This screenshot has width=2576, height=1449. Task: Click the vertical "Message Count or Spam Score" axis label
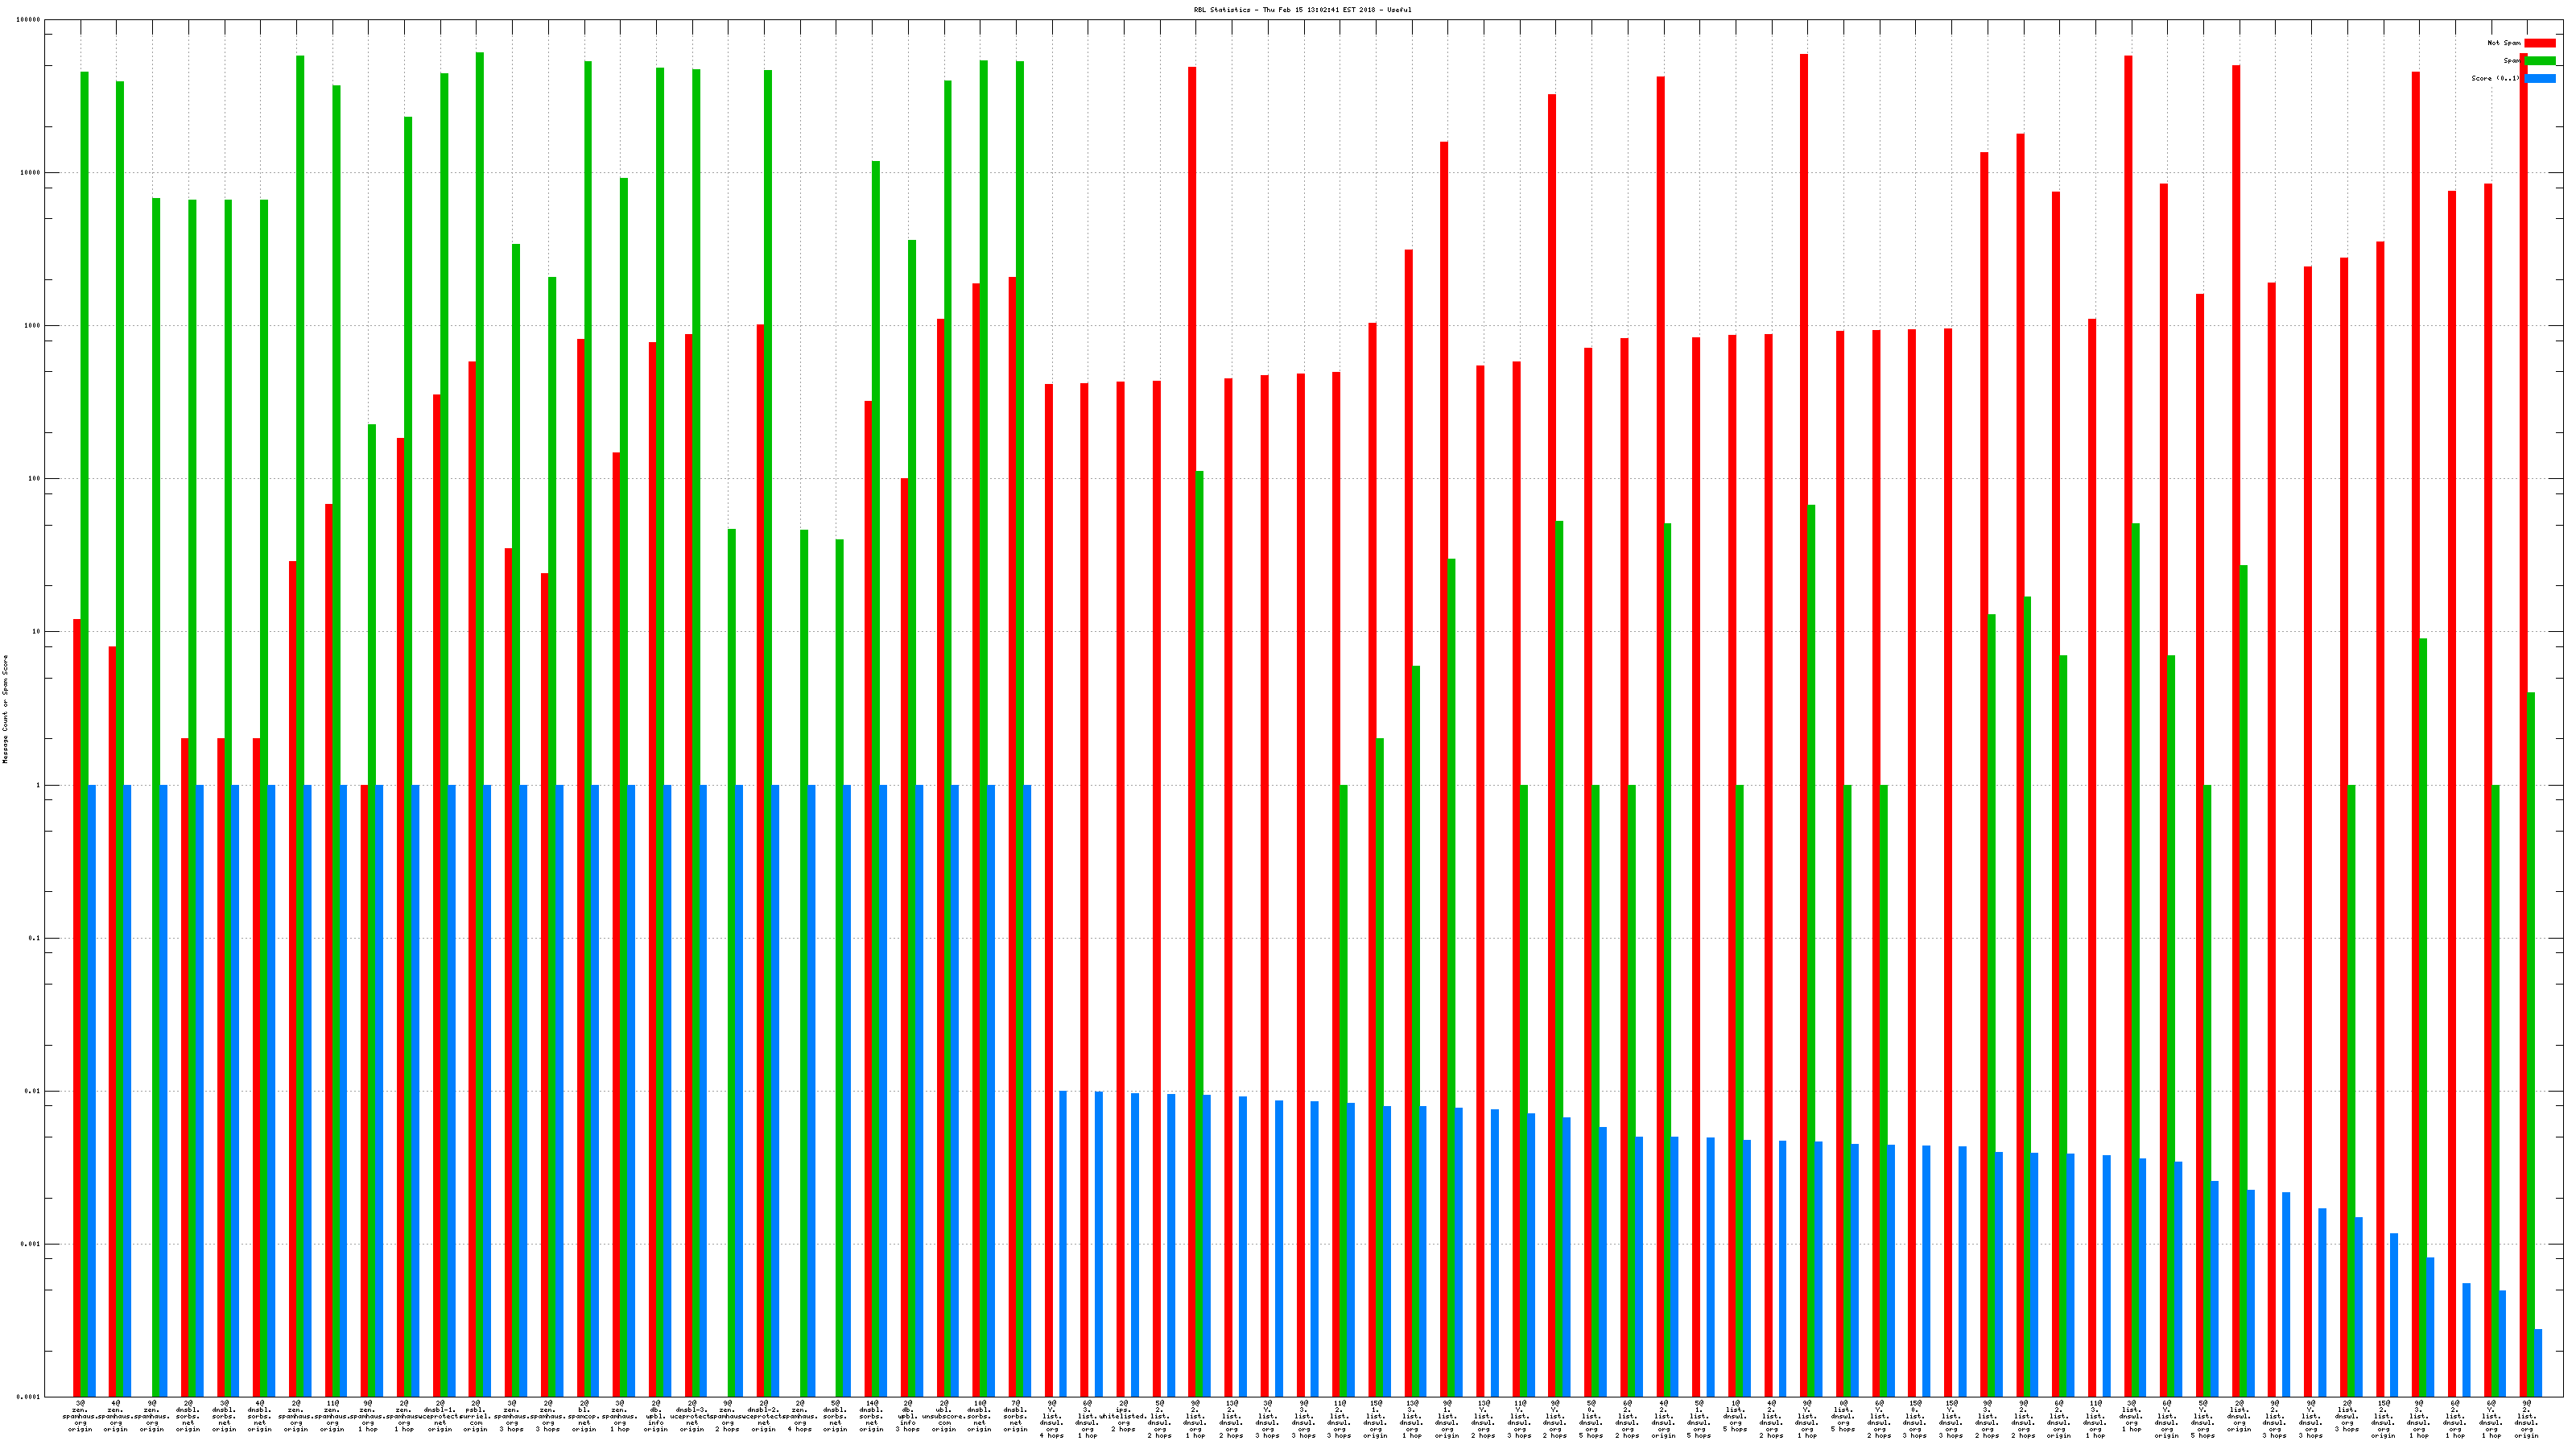5,709
